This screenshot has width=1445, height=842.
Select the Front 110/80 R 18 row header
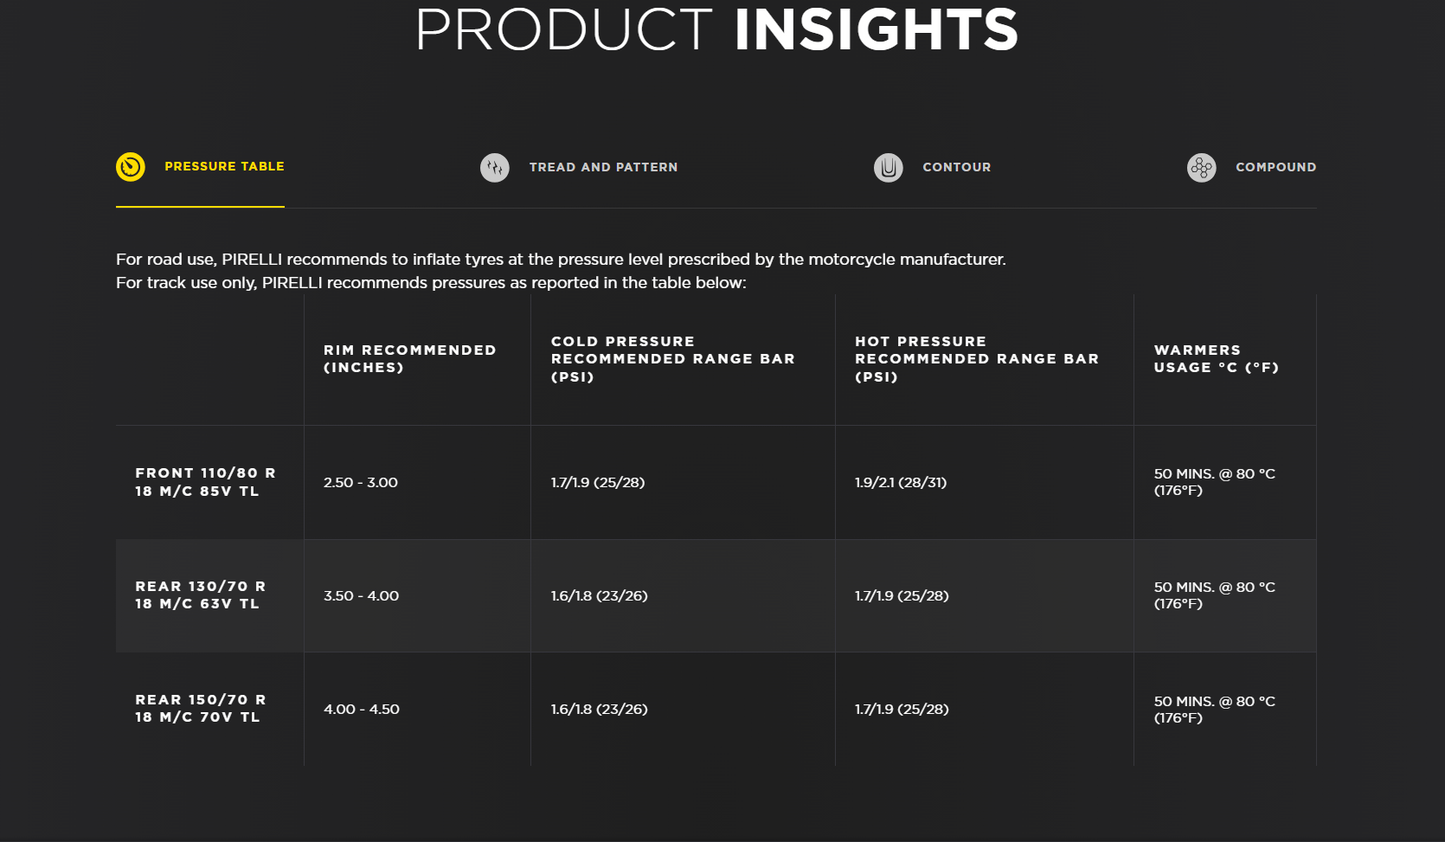(x=205, y=482)
